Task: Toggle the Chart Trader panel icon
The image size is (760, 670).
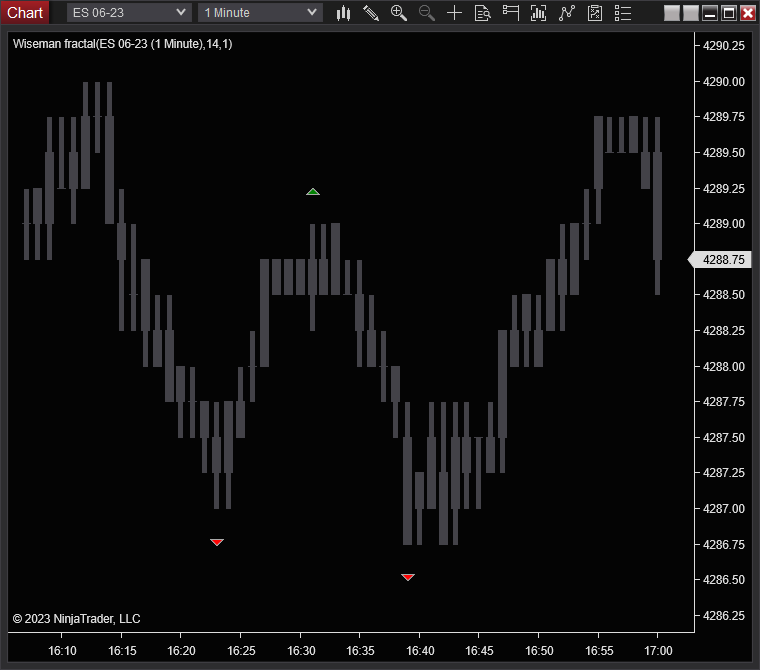Action: pos(510,13)
